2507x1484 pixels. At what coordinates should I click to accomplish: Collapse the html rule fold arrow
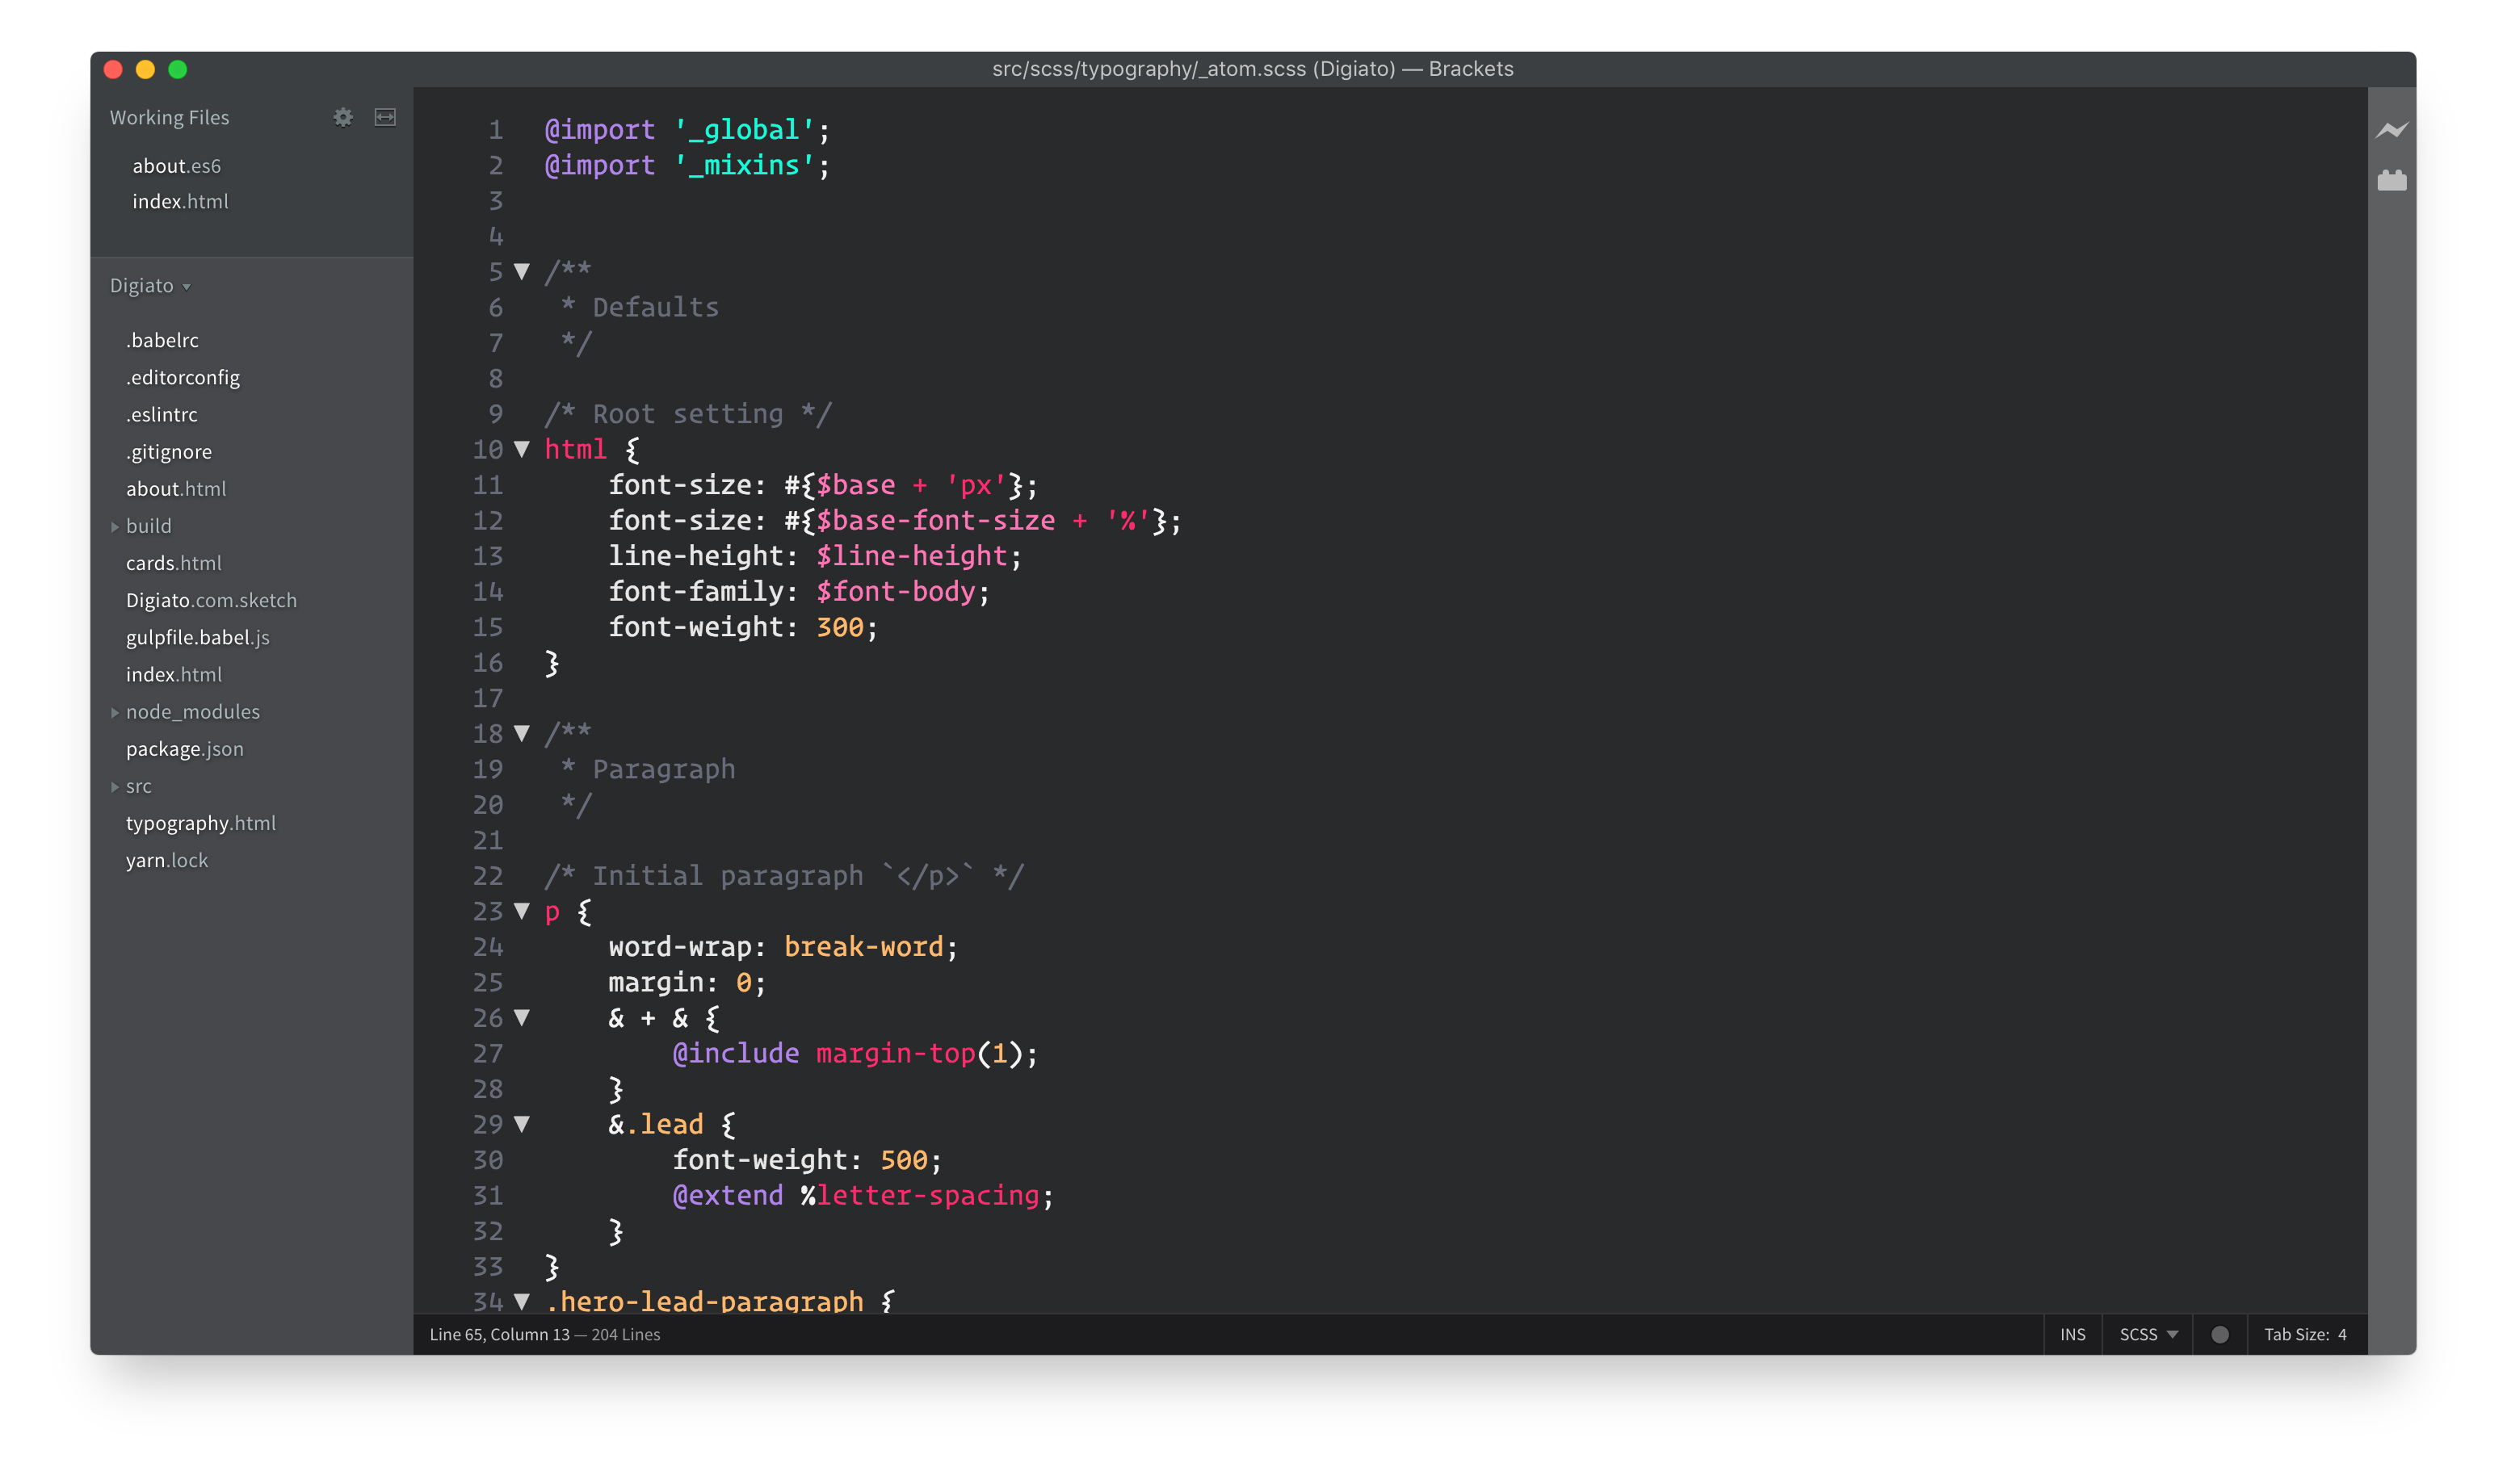(522, 449)
